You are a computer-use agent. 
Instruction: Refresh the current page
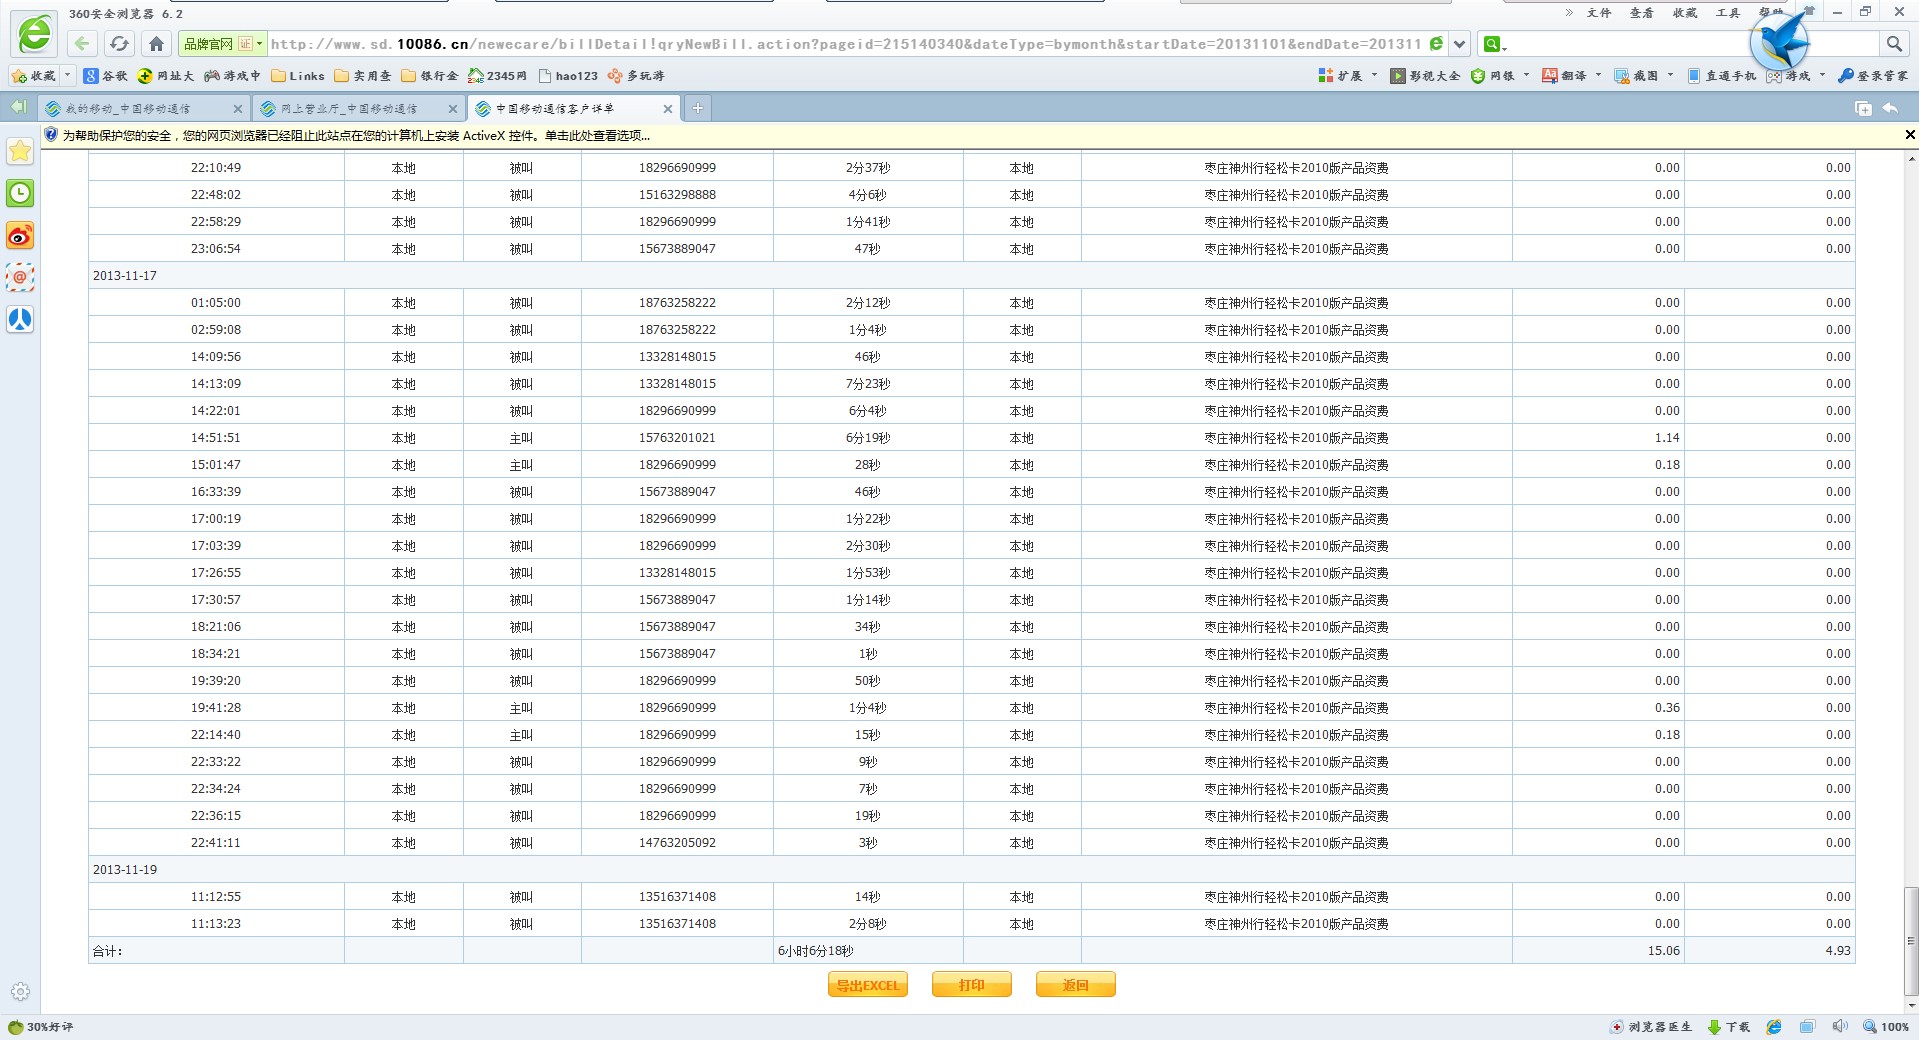[119, 43]
